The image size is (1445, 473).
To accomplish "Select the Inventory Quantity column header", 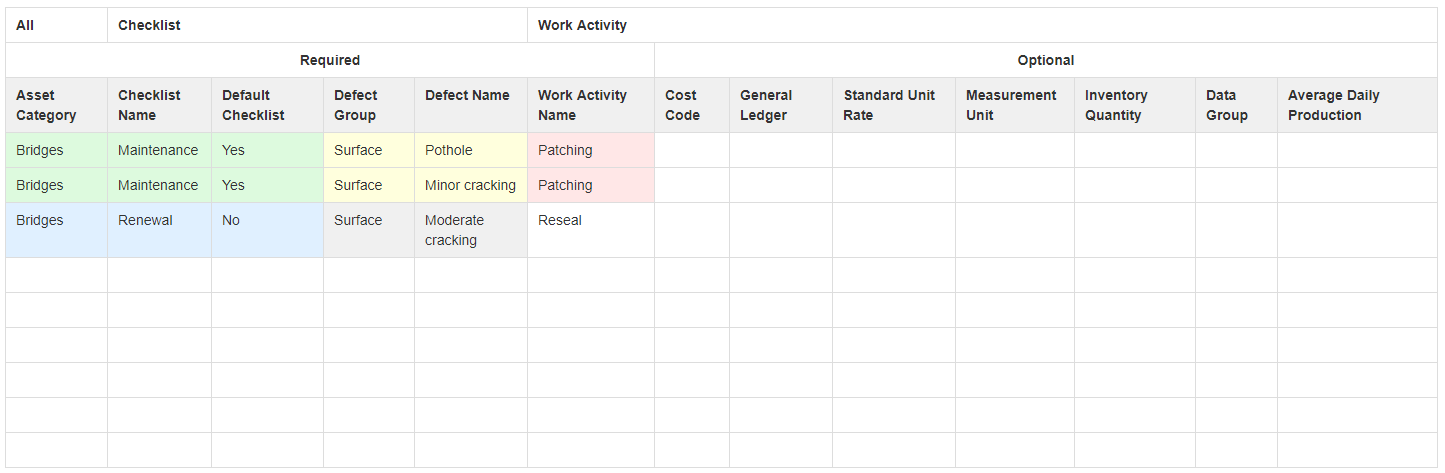I will pos(1135,105).
